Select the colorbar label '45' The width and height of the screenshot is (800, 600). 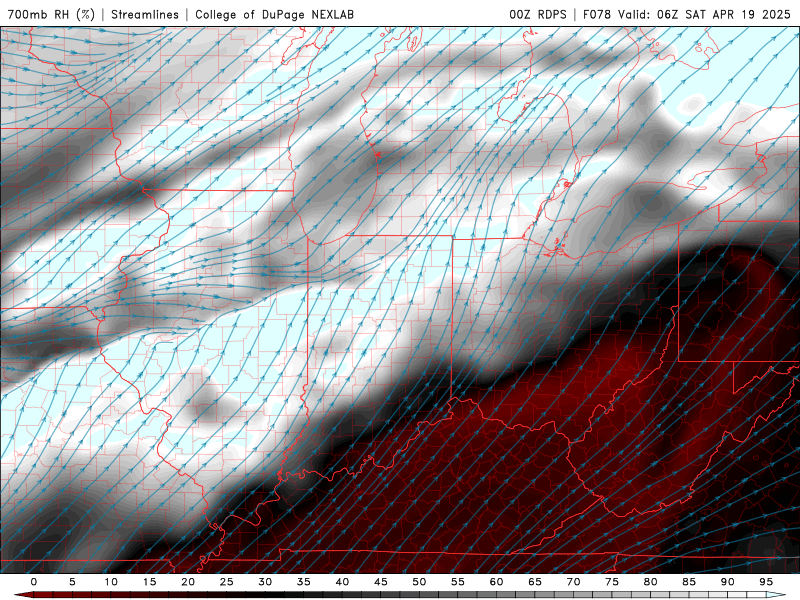click(x=381, y=582)
